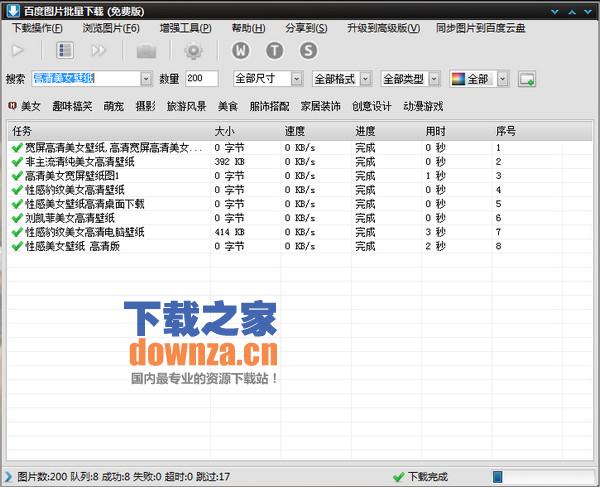600x487 pixels.
Task: Select task 性感美女壁纸高清桌面下载
Action: [85, 204]
